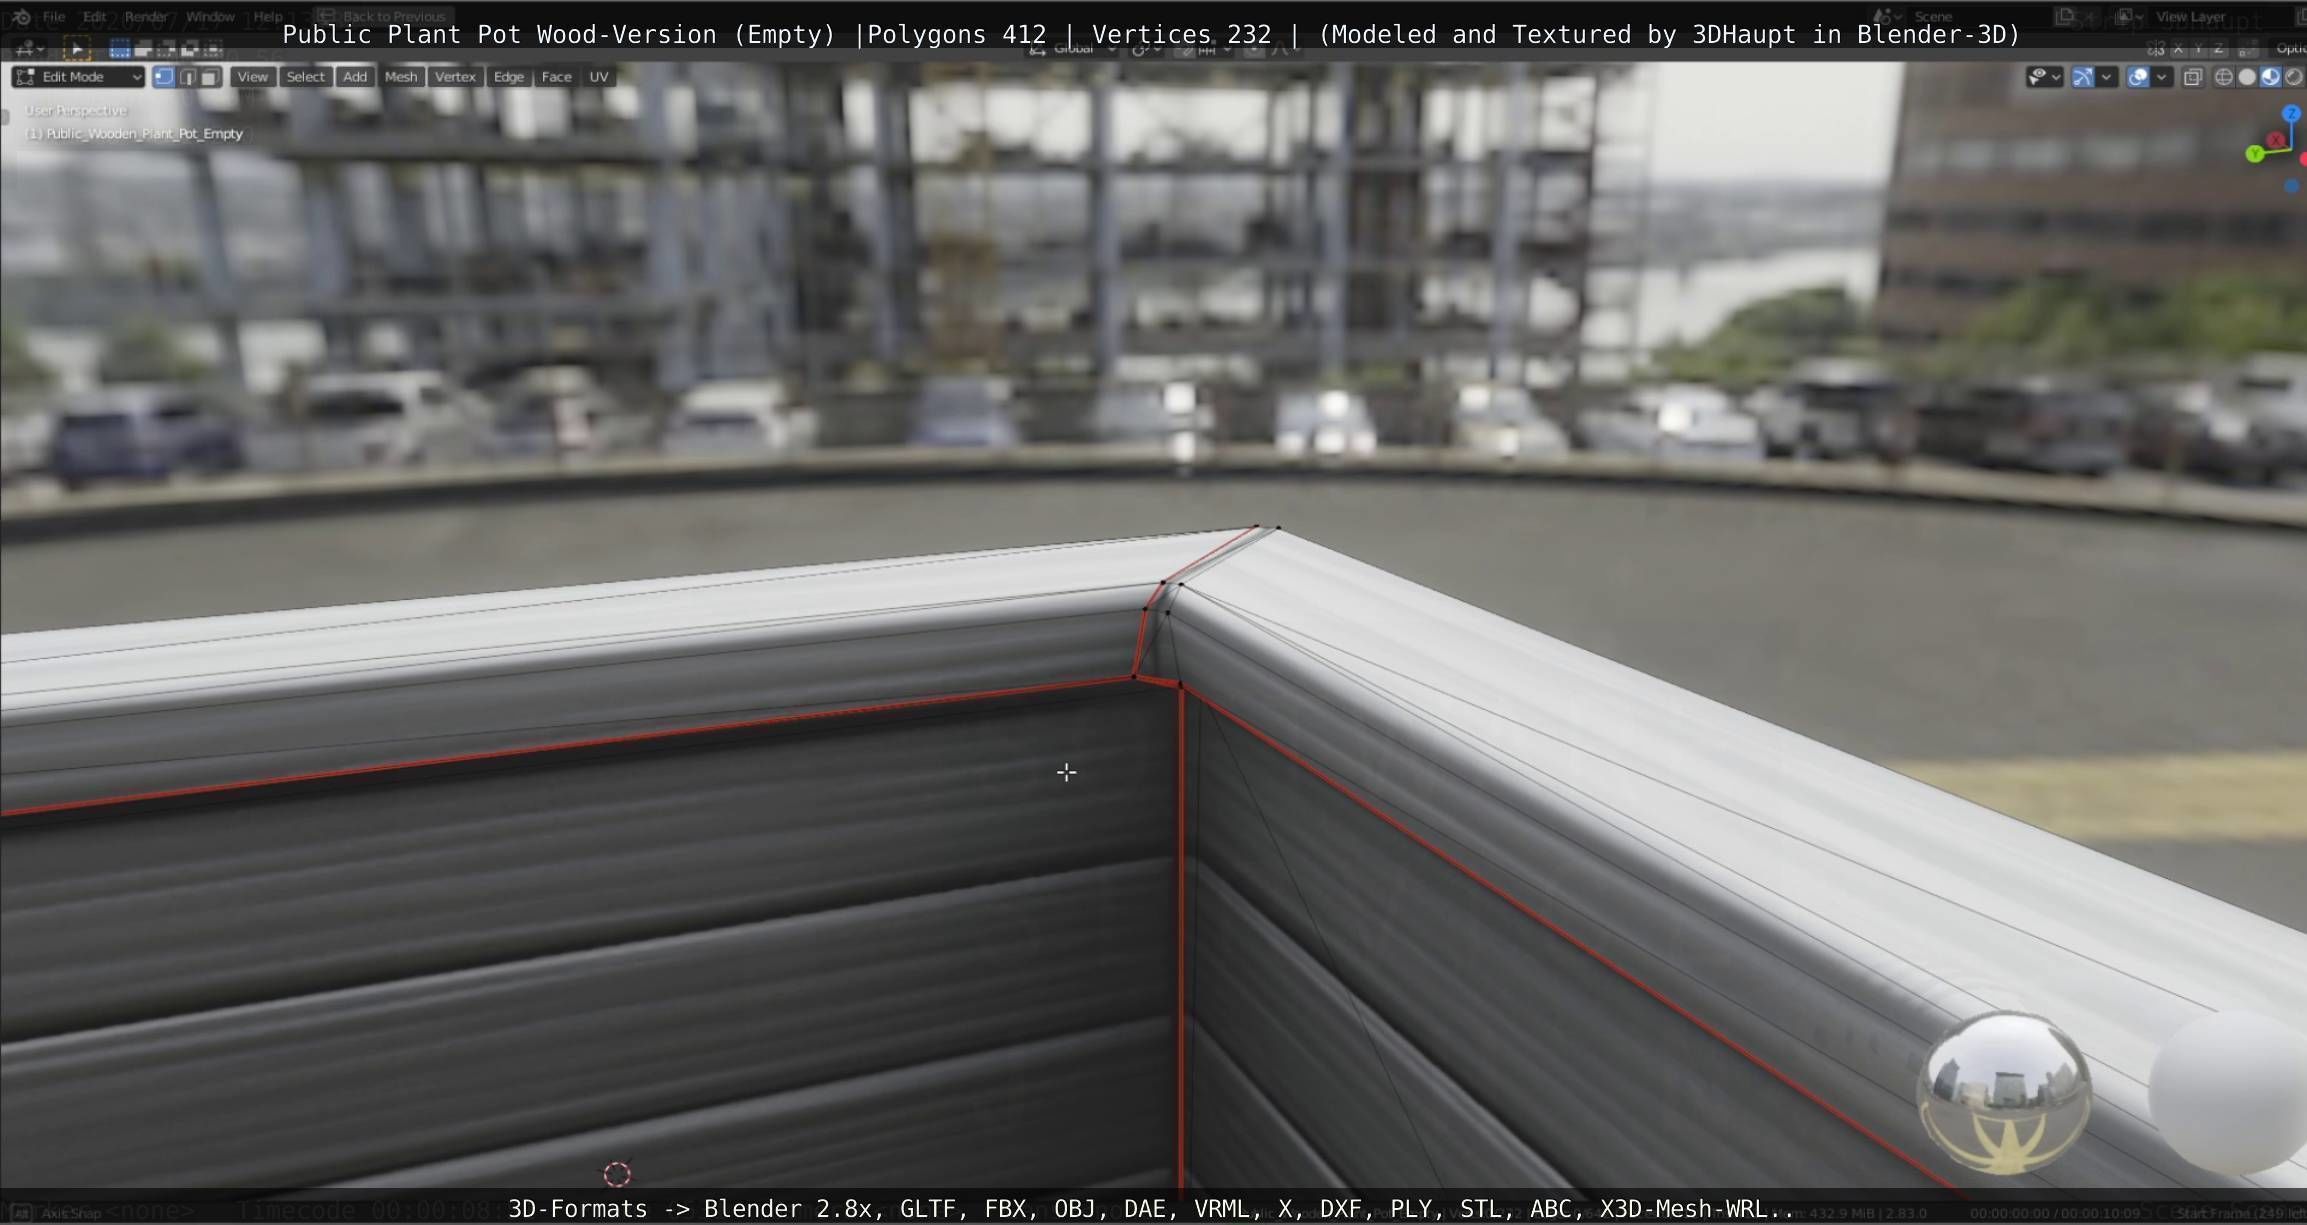
Task: Open the Vertex menu
Action: click(x=455, y=77)
